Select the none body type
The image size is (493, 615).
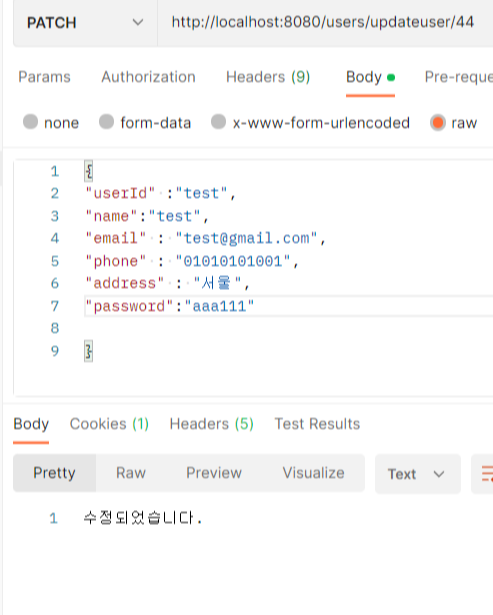[x=51, y=123]
